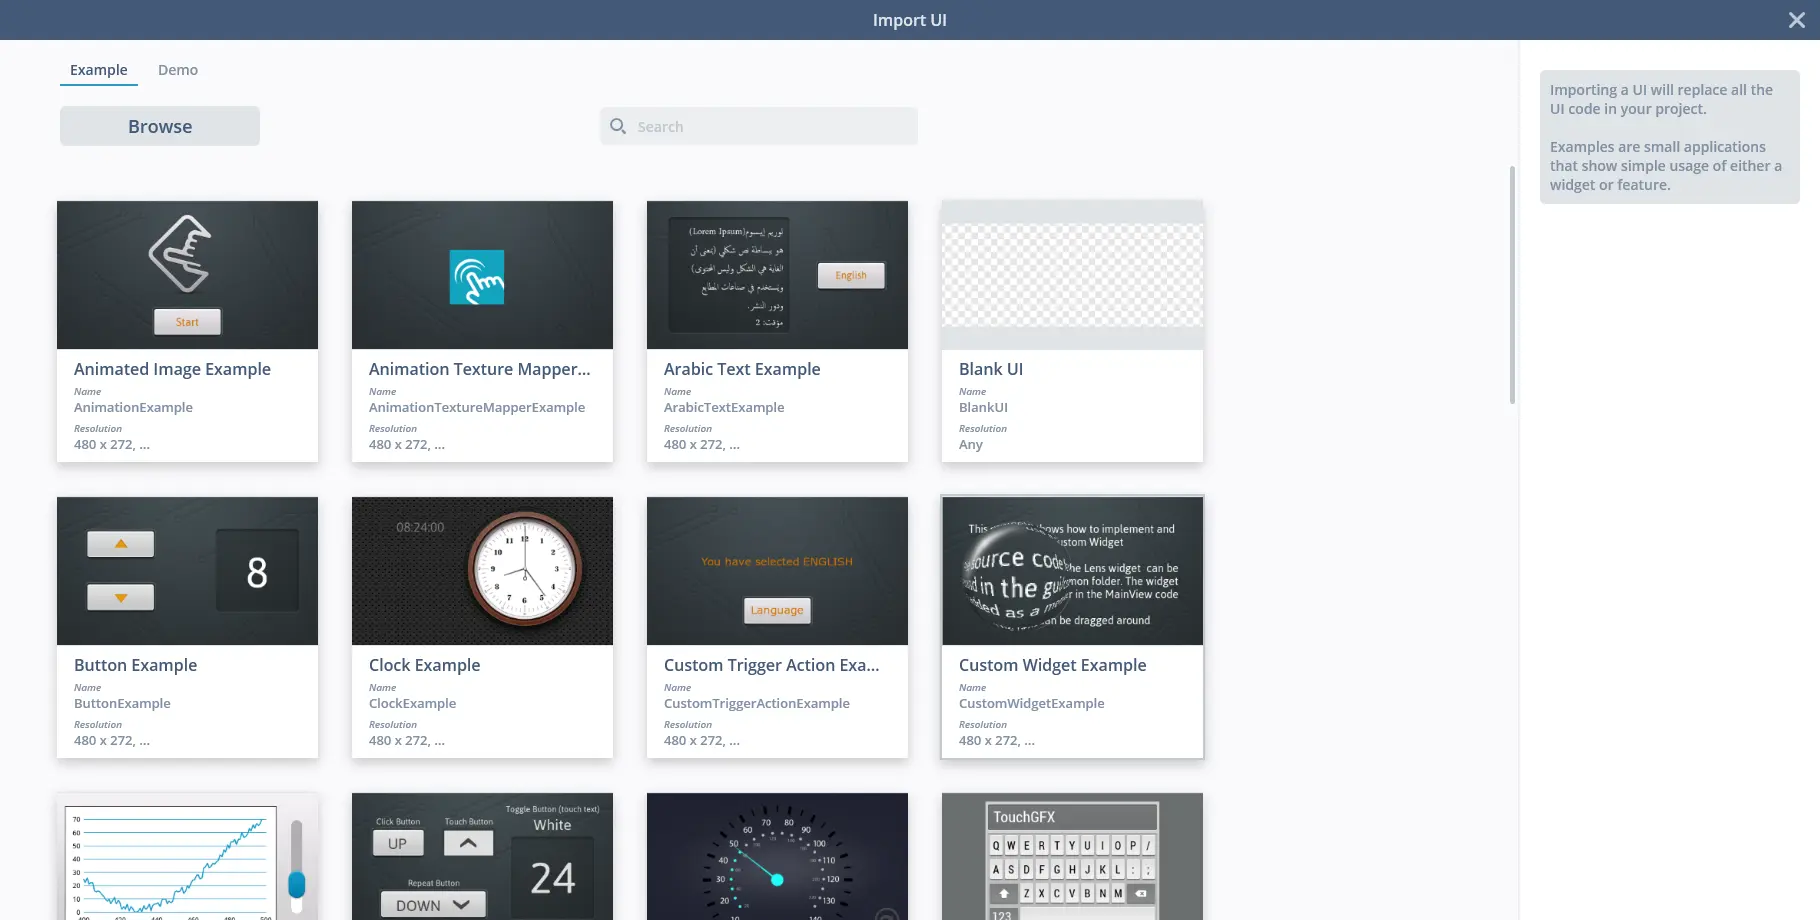Select the Animation Texture Mapper touch icon
The image size is (1820, 920).
(477, 277)
